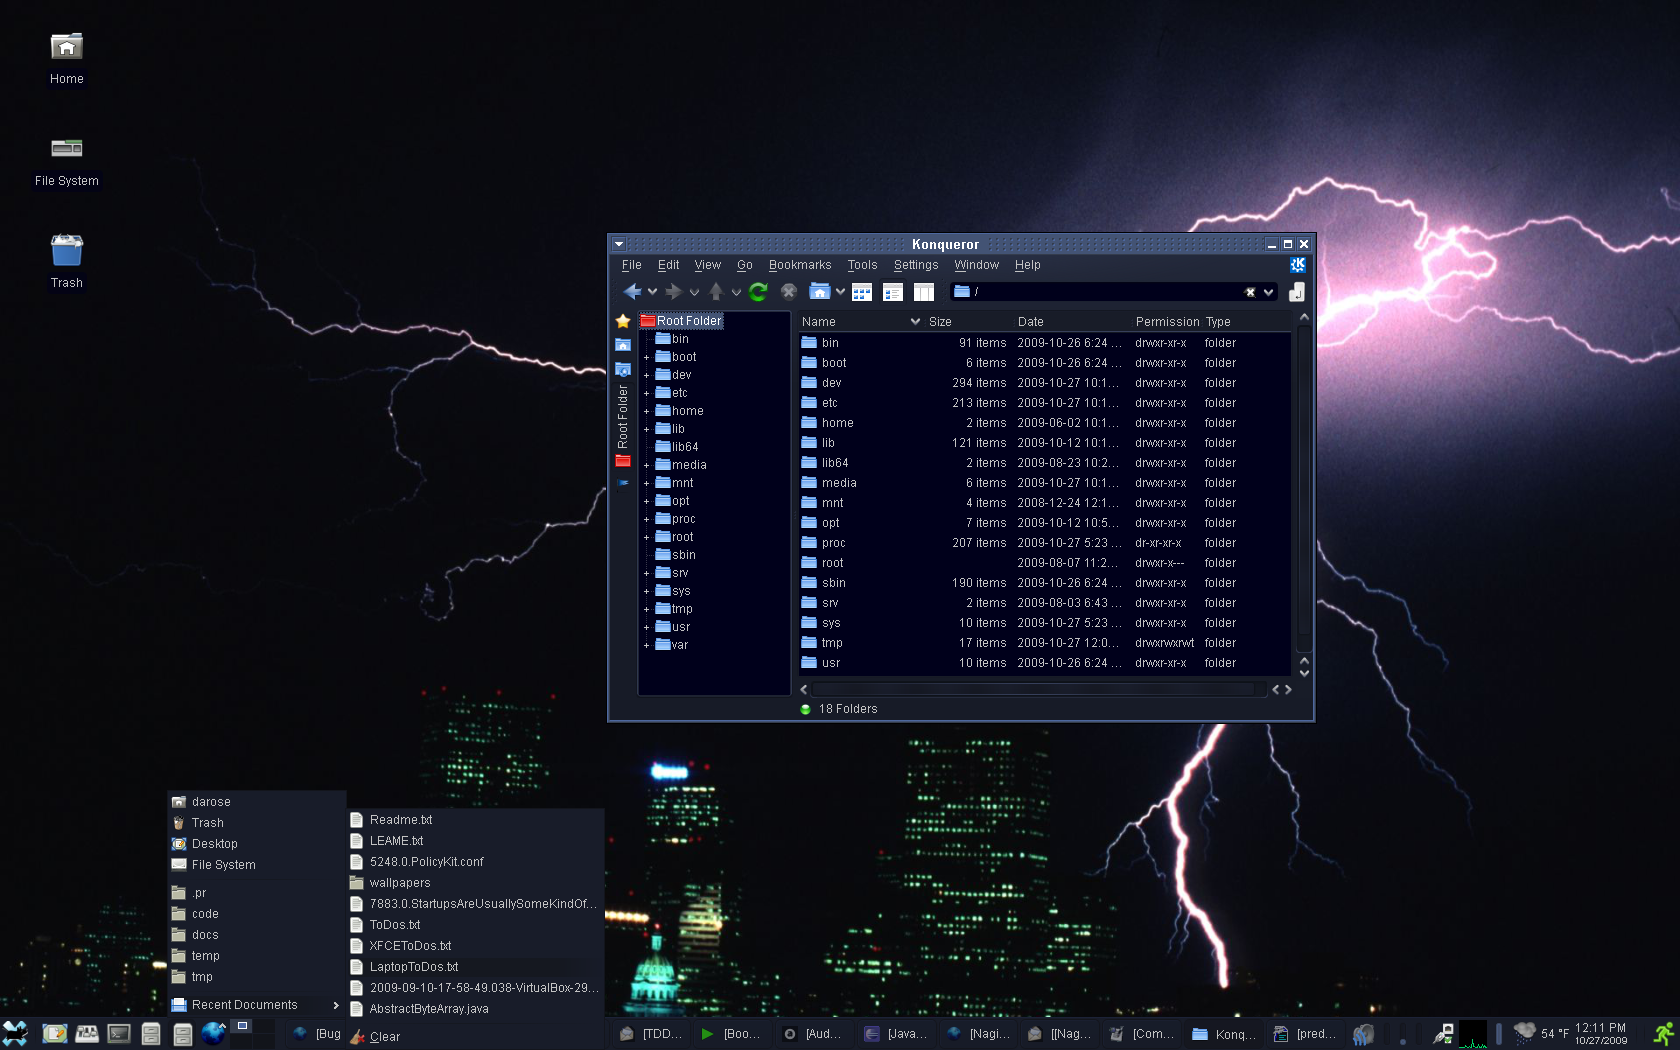Expand the usr folder in tree
1680x1050 pixels.
(x=647, y=627)
